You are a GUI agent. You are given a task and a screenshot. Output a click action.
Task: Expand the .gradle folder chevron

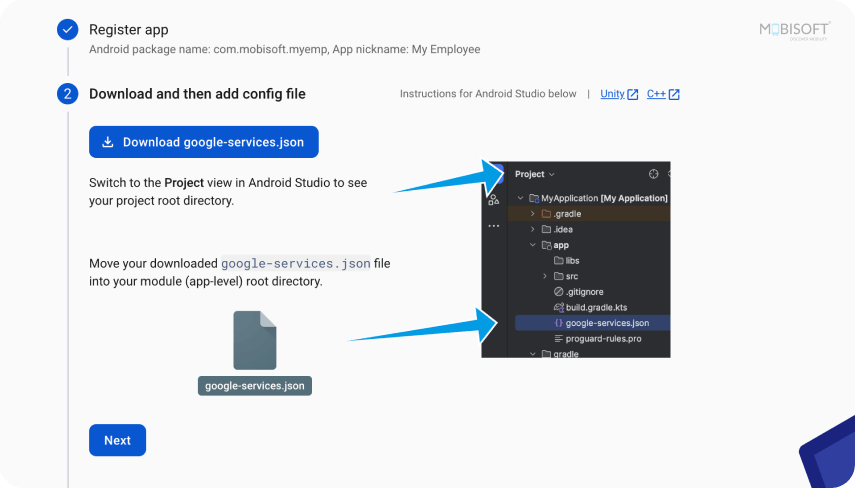click(533, 214)
